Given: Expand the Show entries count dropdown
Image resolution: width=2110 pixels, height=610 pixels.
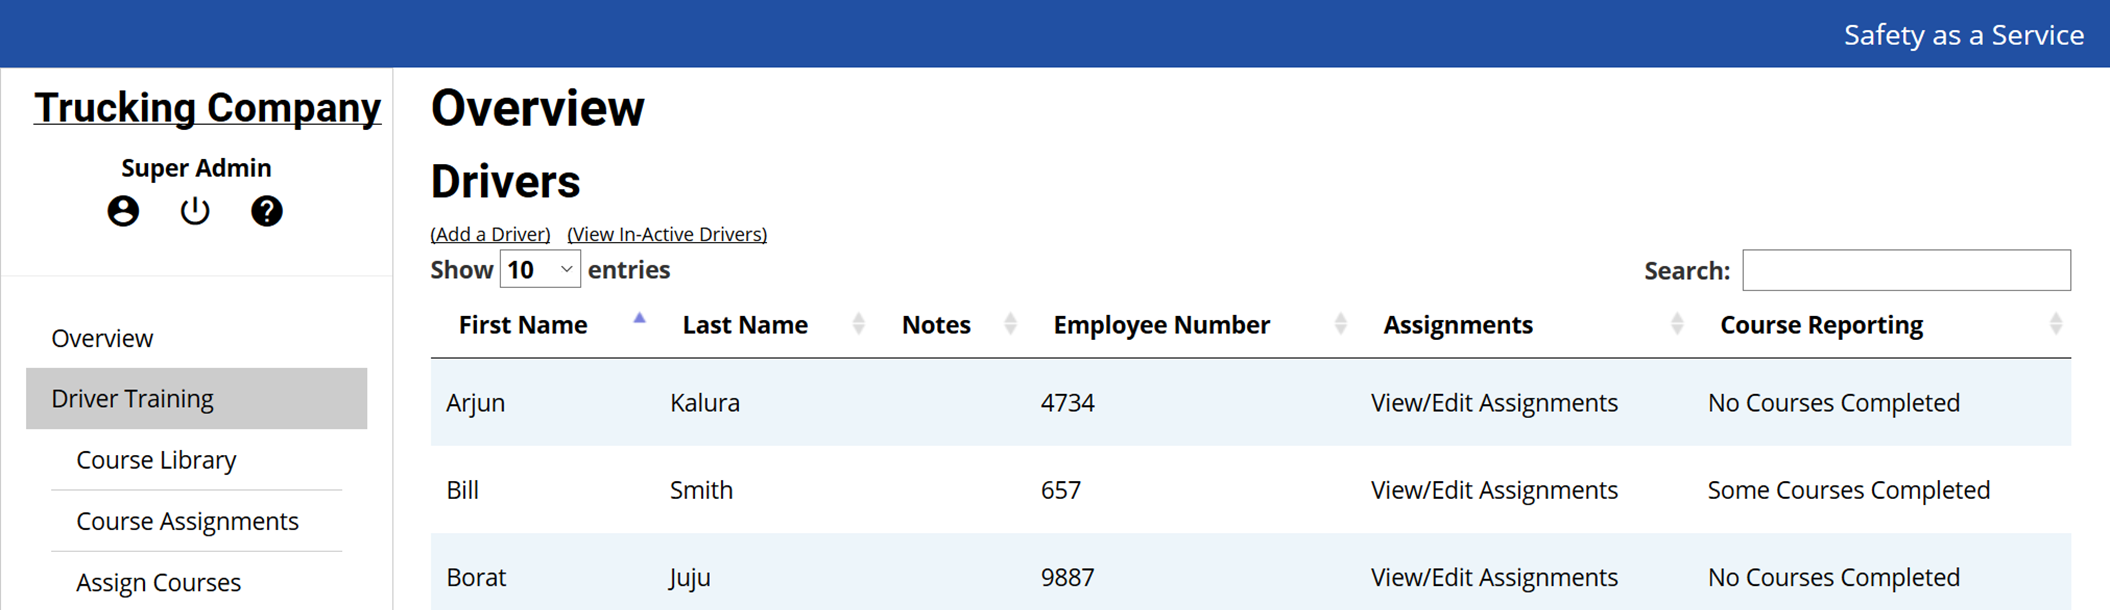Looking at the screenshot, I should pyautogui.click(x=539, y=270).
